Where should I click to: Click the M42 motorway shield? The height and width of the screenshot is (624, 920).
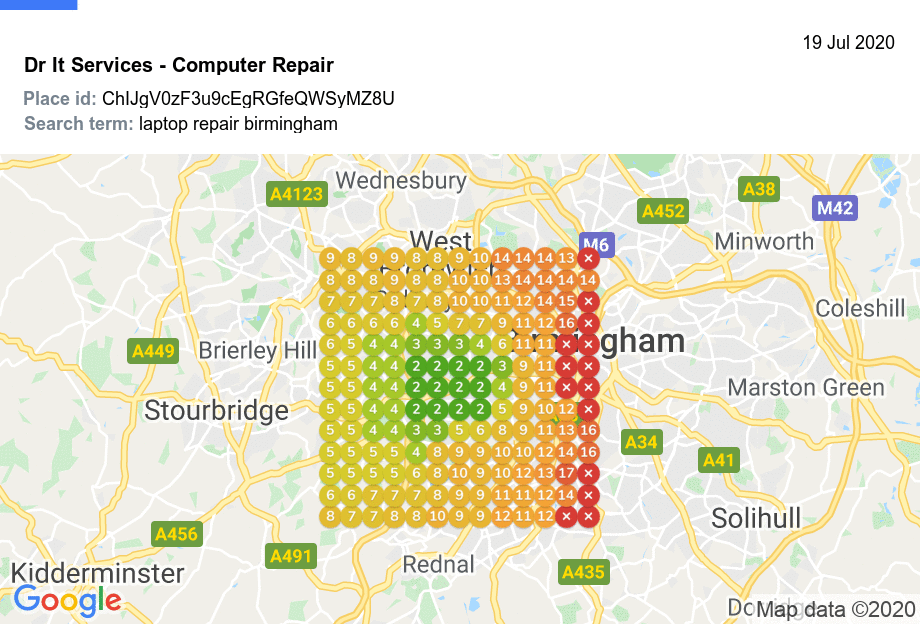click(834, 208)
